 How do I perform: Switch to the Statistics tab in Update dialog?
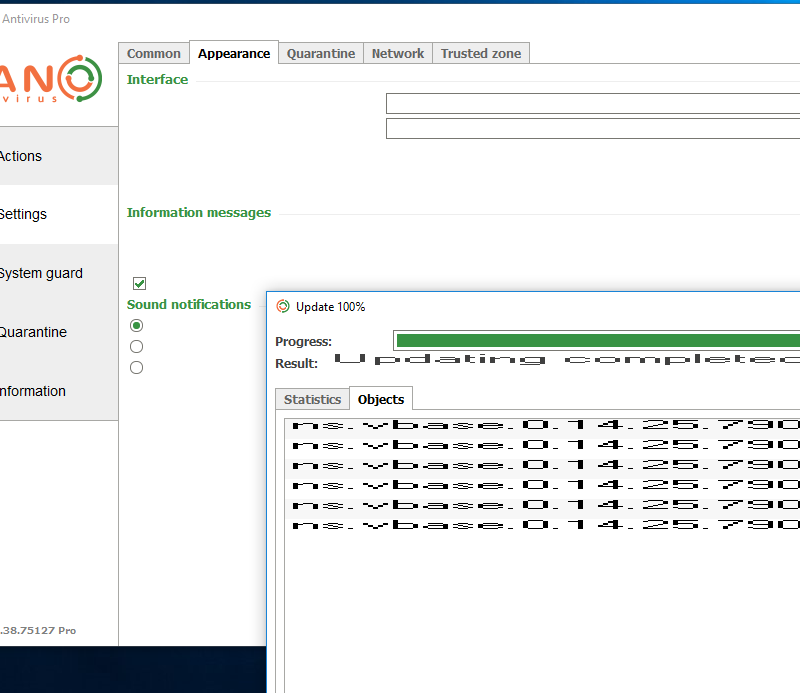(312, 399)
